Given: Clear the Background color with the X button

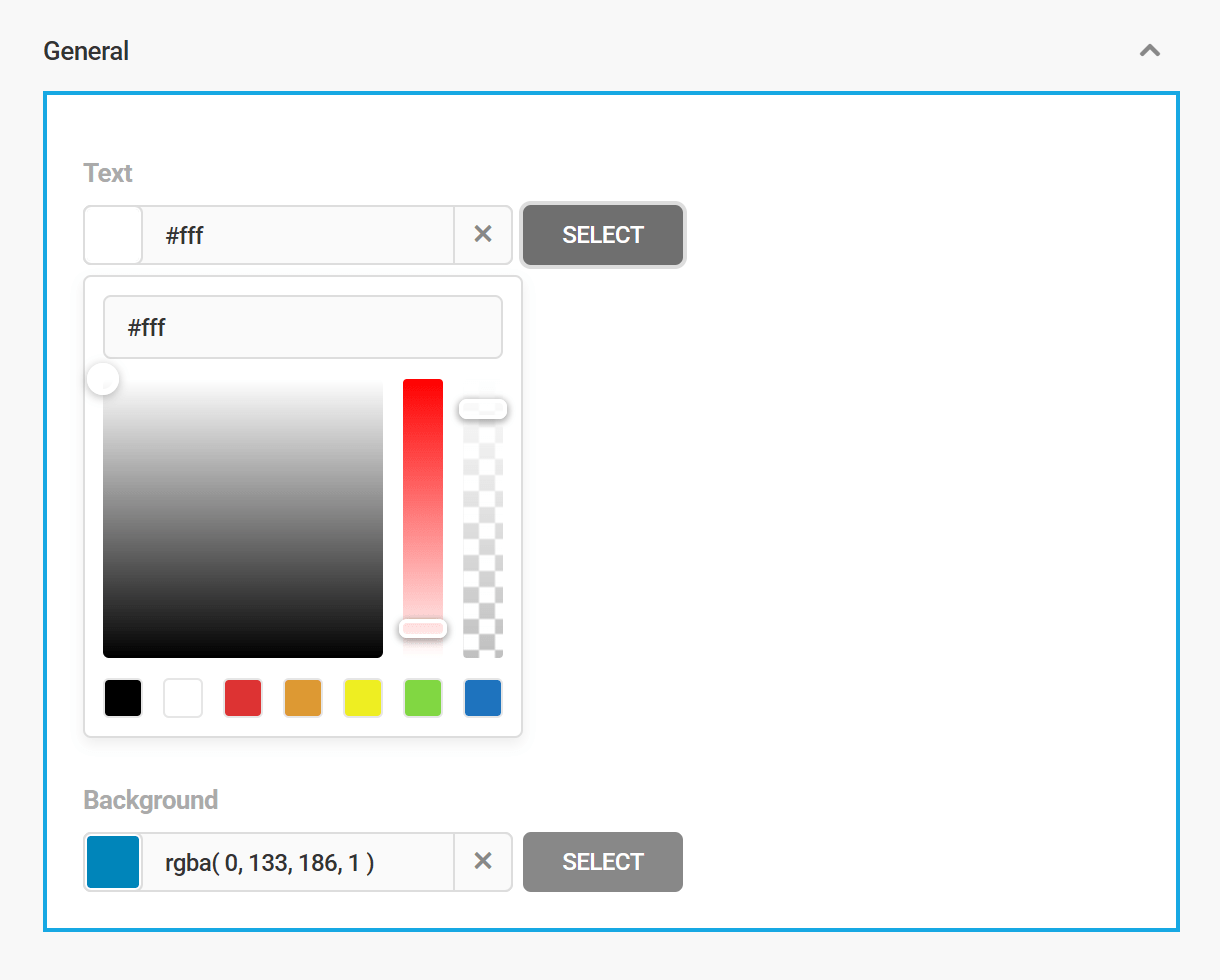Looking at the screenshot, I should [483, 860].
